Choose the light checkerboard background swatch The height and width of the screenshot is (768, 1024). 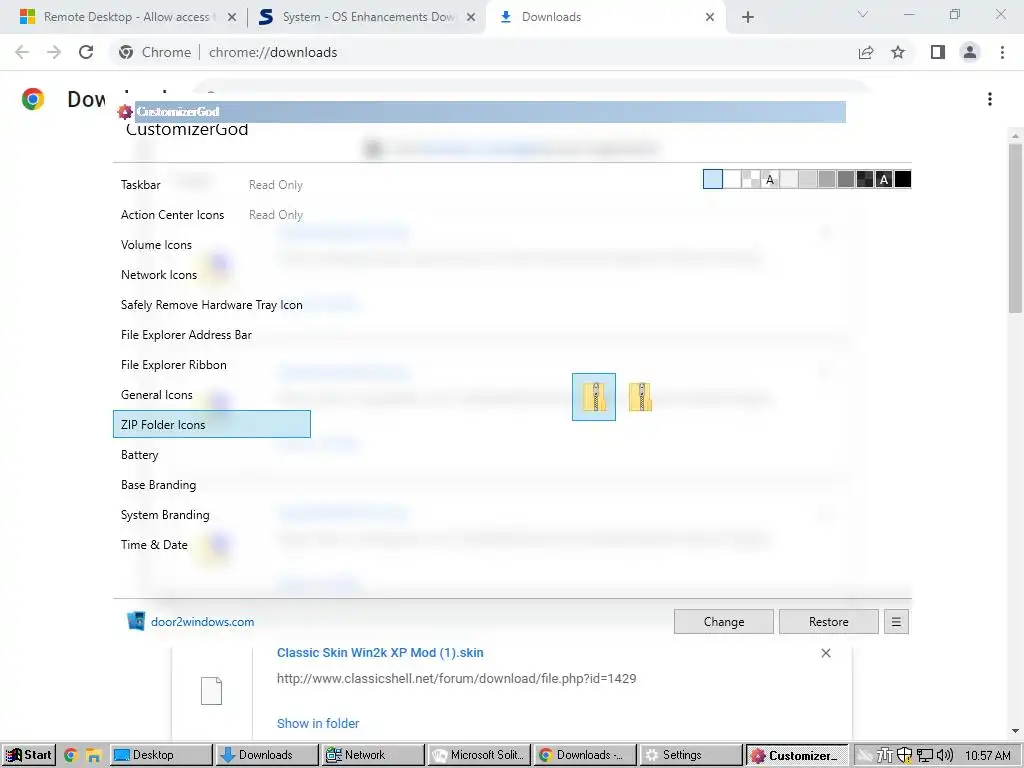pos(751,179)
